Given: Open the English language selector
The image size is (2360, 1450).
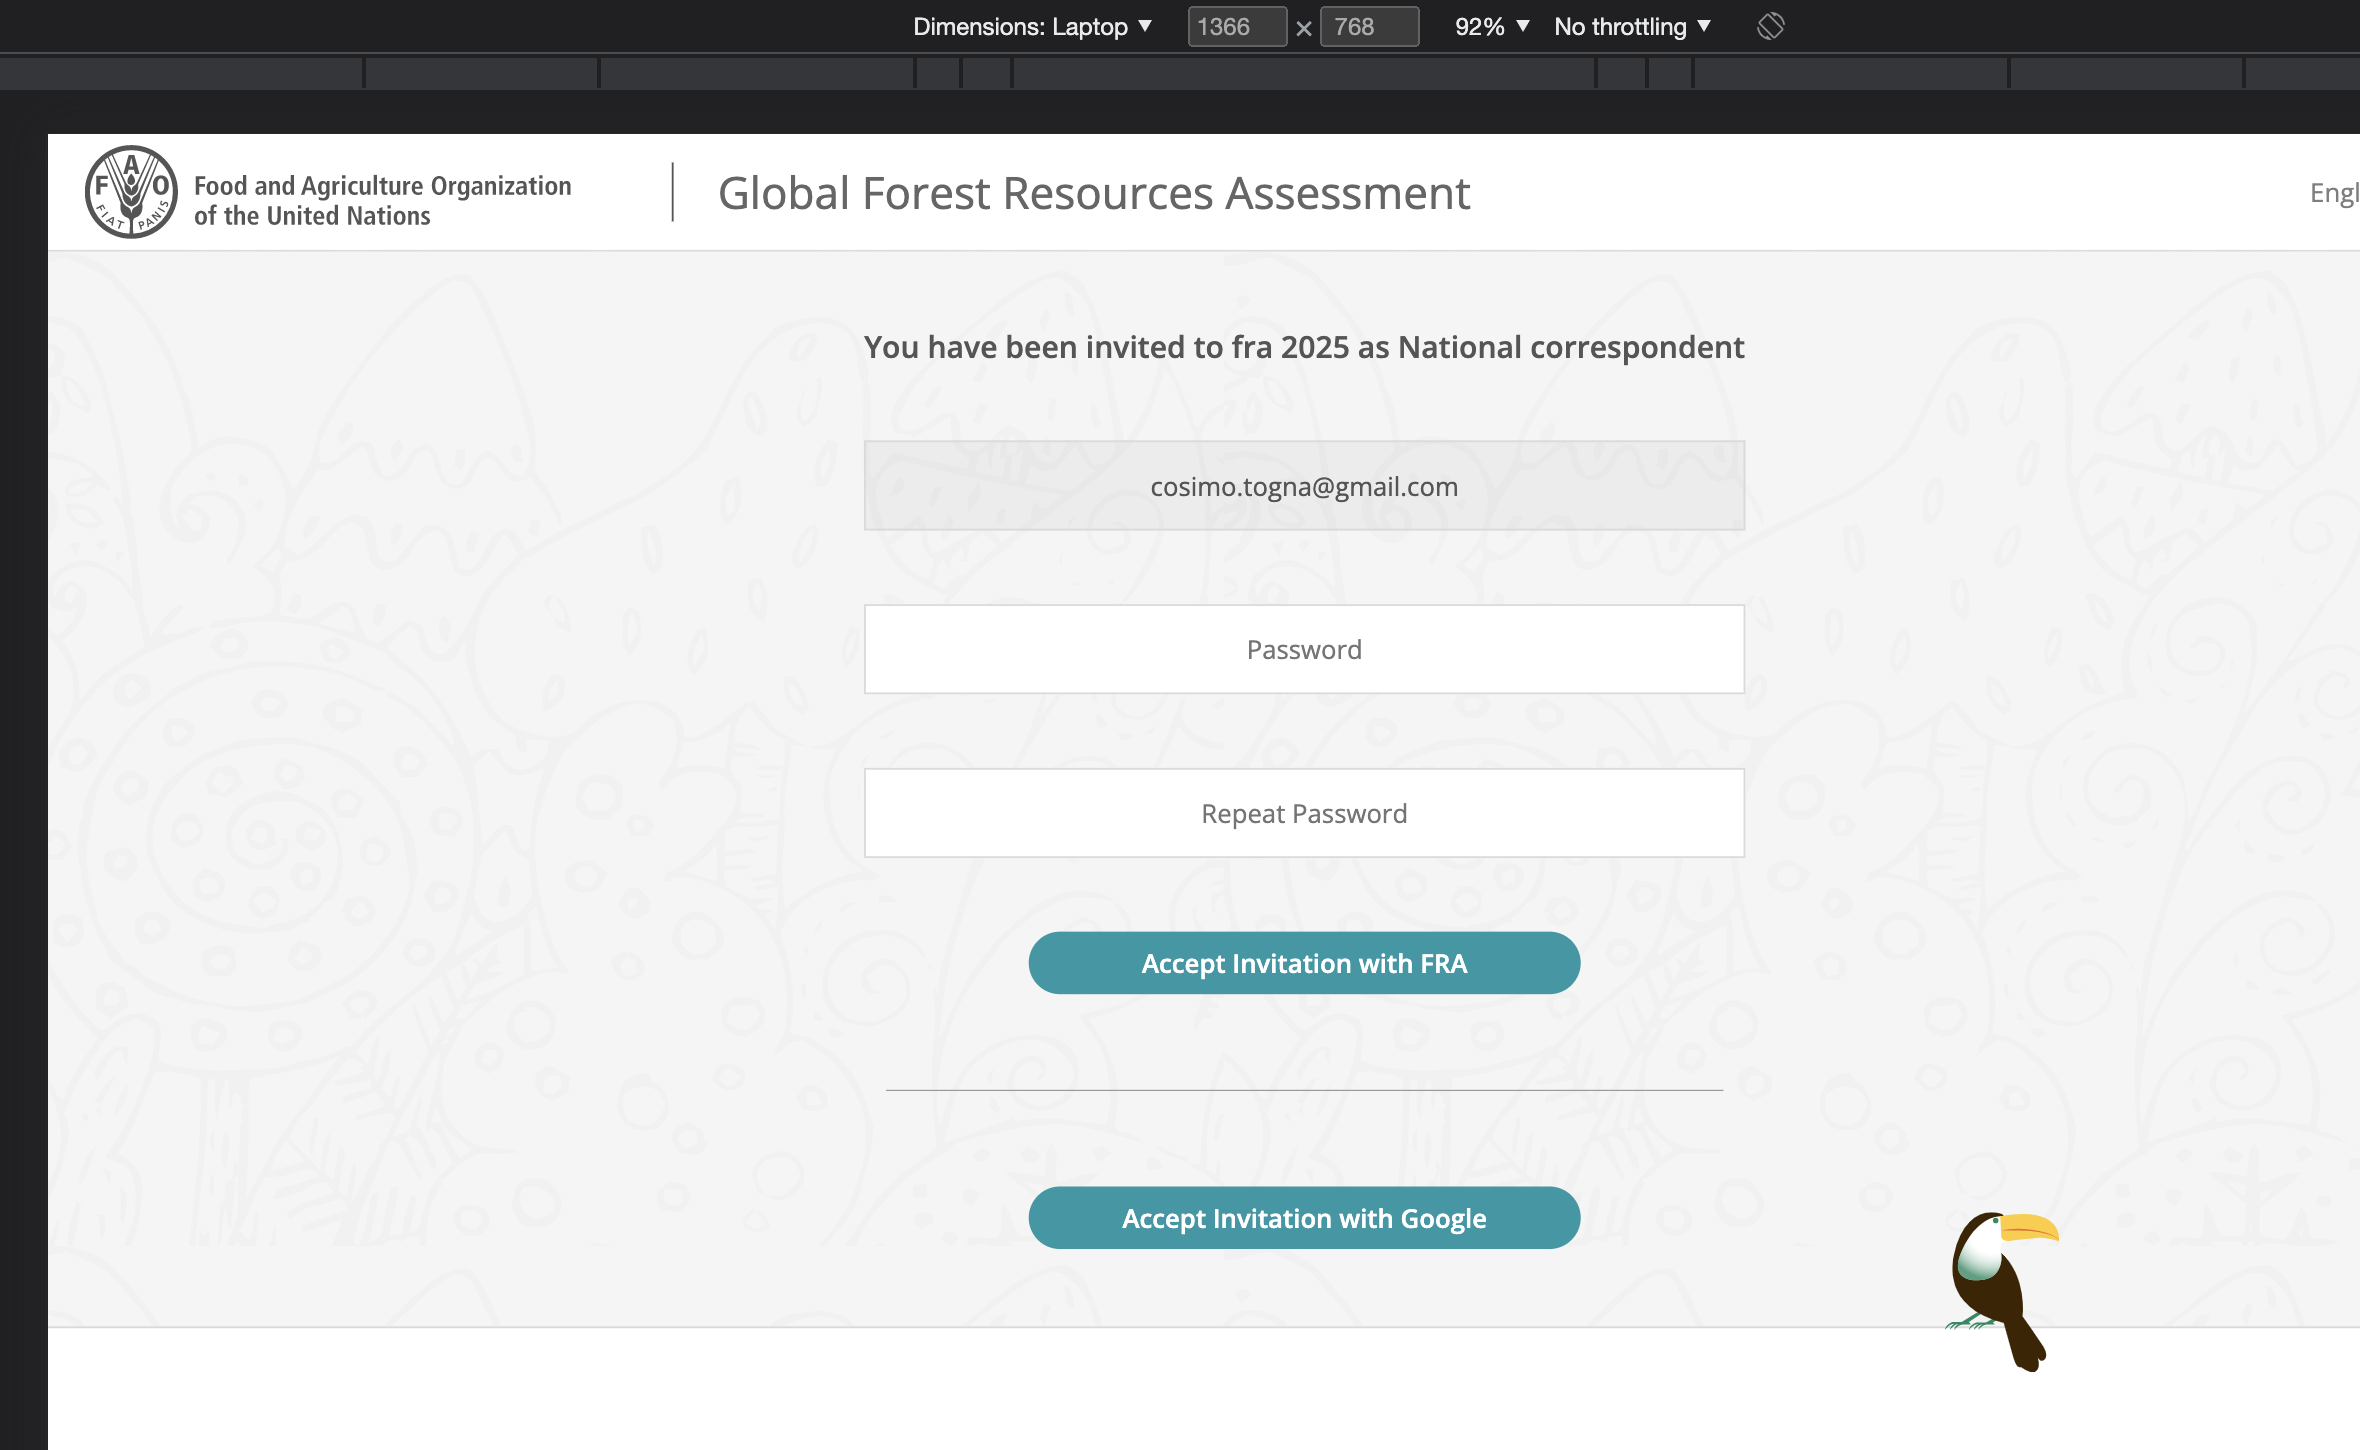Looking at the screenshot, I should coord(2333,193).
